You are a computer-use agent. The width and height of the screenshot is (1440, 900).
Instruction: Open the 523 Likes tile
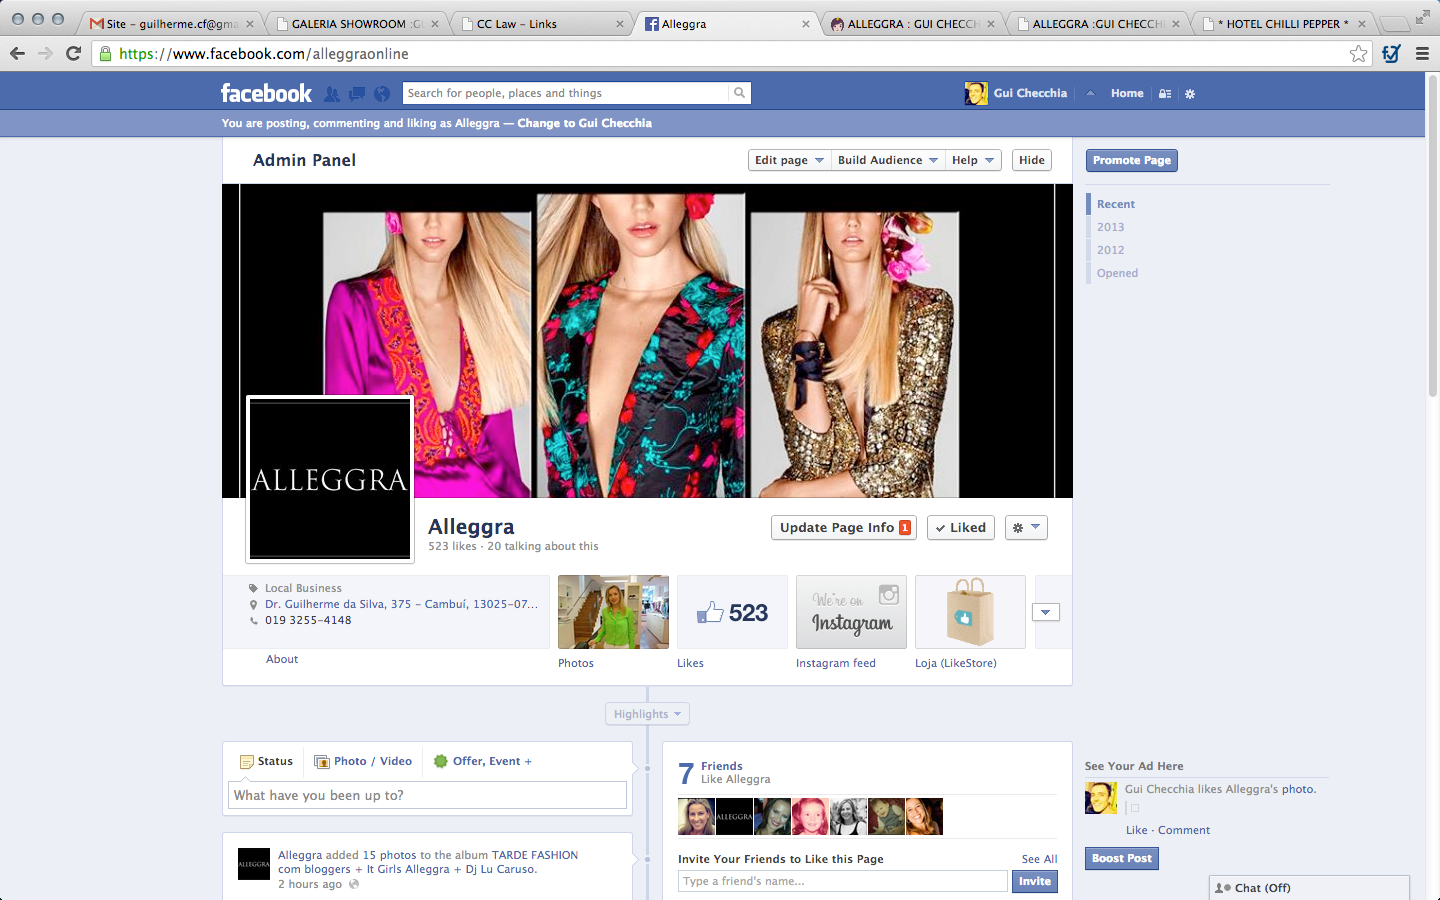pyautogui.click(x=732, y=612)
